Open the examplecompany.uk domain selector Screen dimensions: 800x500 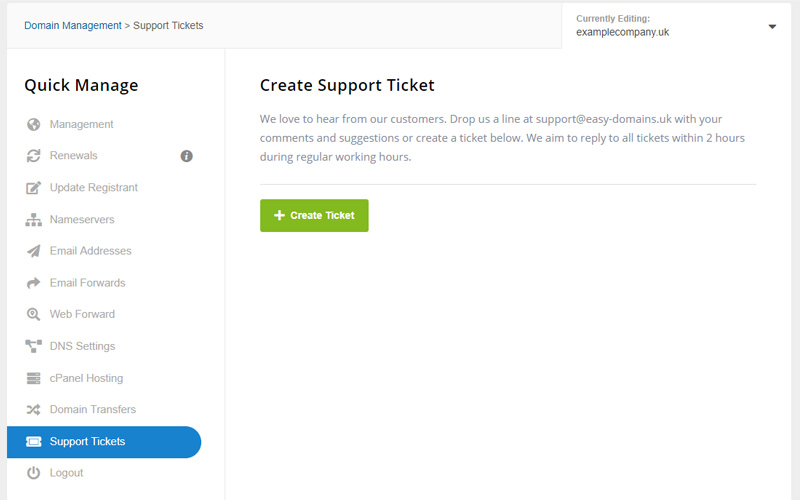click(623, 32)
